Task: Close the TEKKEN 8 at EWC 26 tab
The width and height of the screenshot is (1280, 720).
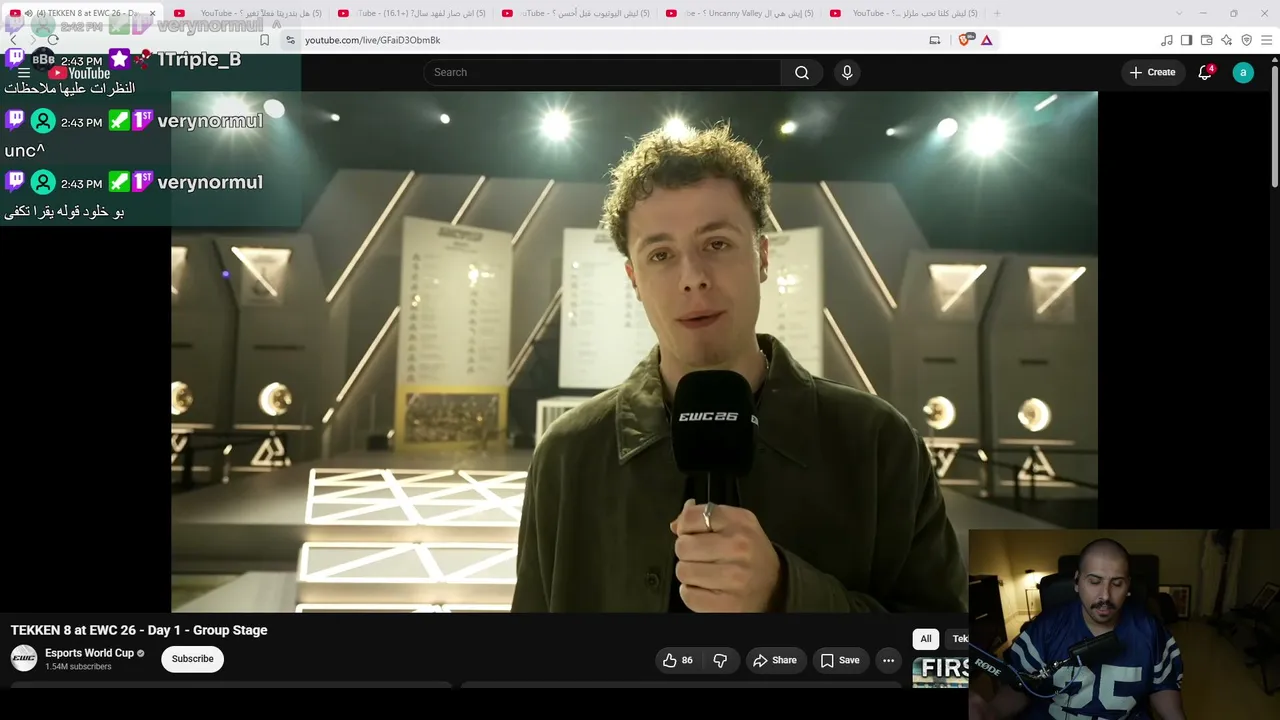Action: pyautogui.click(x=152, y=13)
